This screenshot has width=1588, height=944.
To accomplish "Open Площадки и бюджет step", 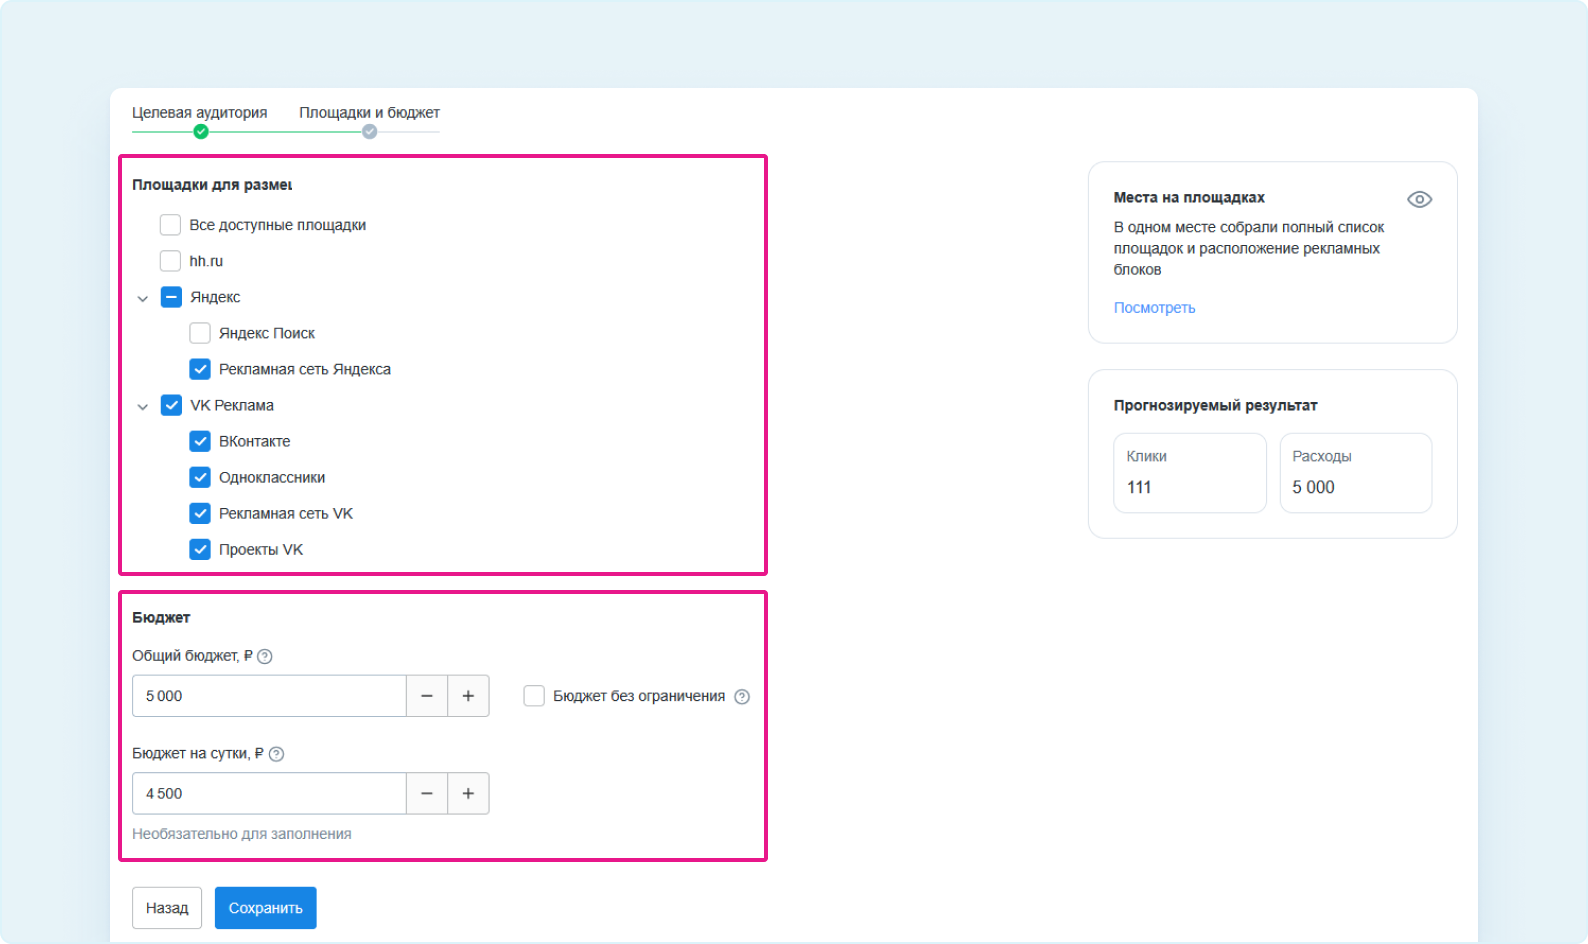I will [369, 113].
